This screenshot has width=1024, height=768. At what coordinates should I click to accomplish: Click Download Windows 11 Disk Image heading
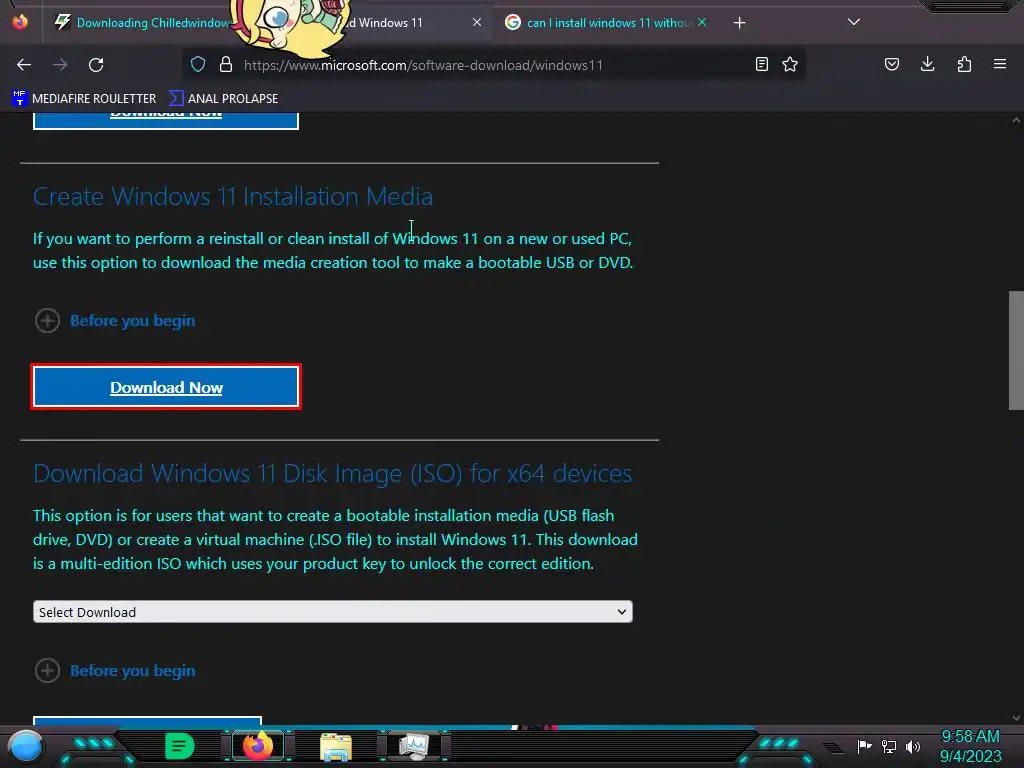(x=332, y=473)
